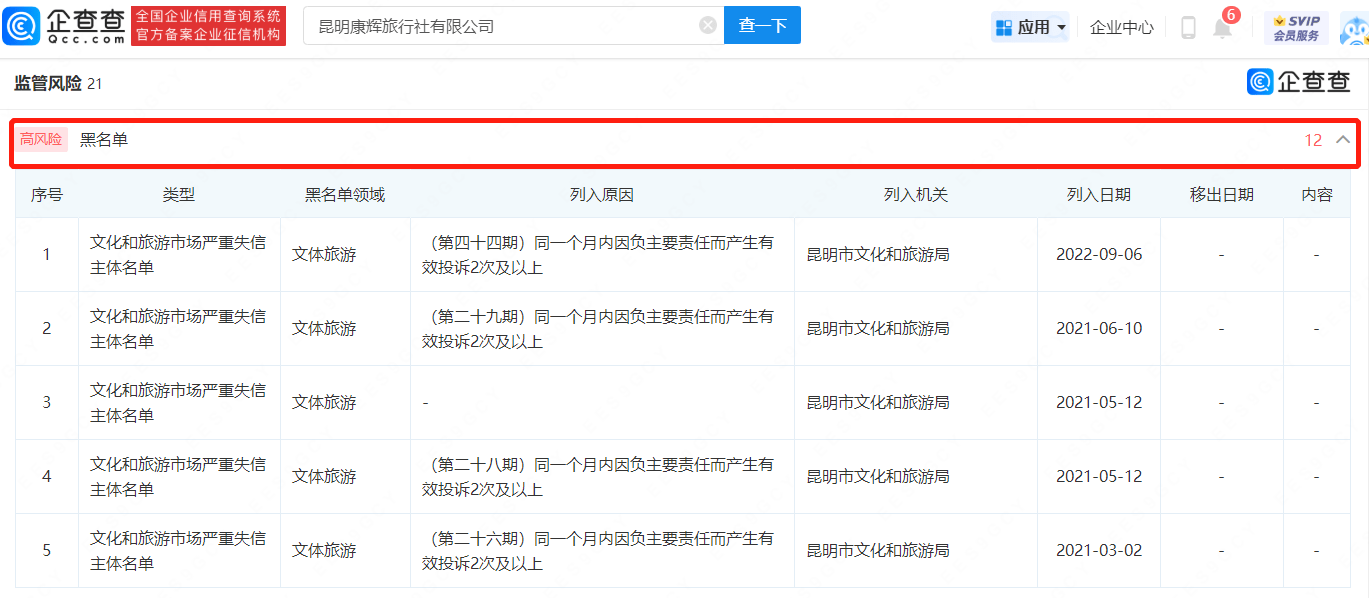Click the 列入原因 column header
The width and height of the screenshot is (1369, 598).
[x=602, y=195]
